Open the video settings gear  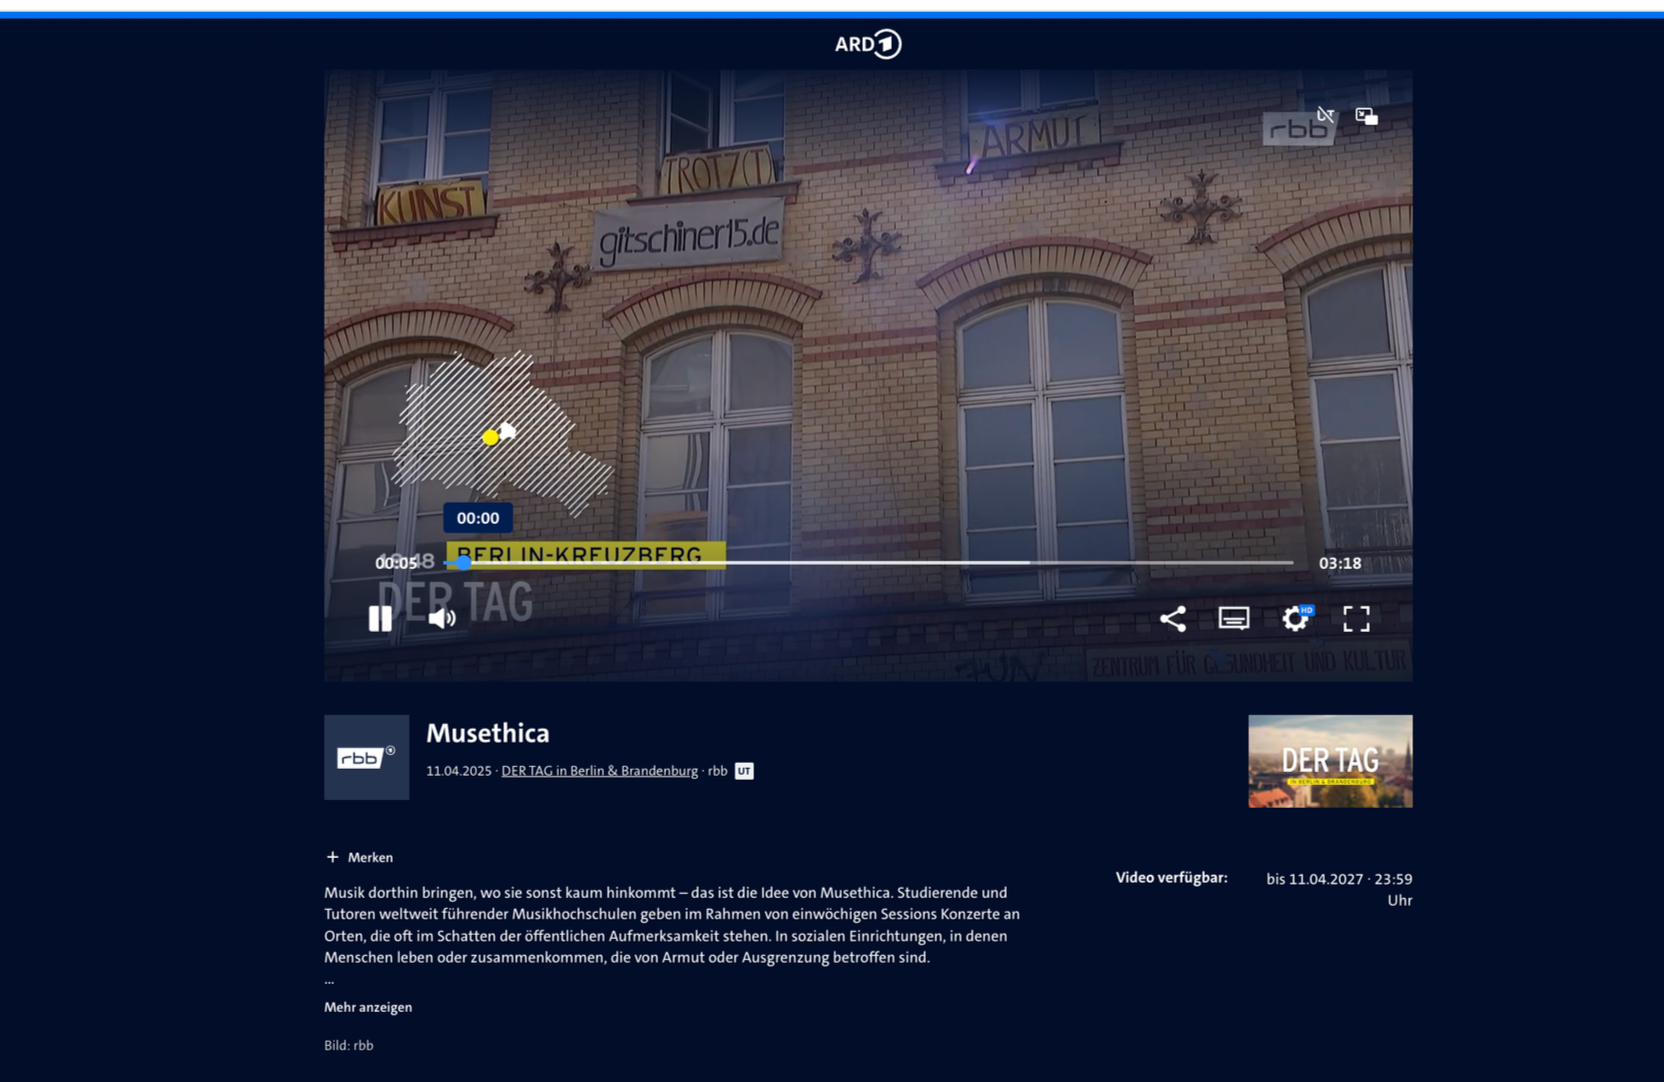[x=1296, y=618]
